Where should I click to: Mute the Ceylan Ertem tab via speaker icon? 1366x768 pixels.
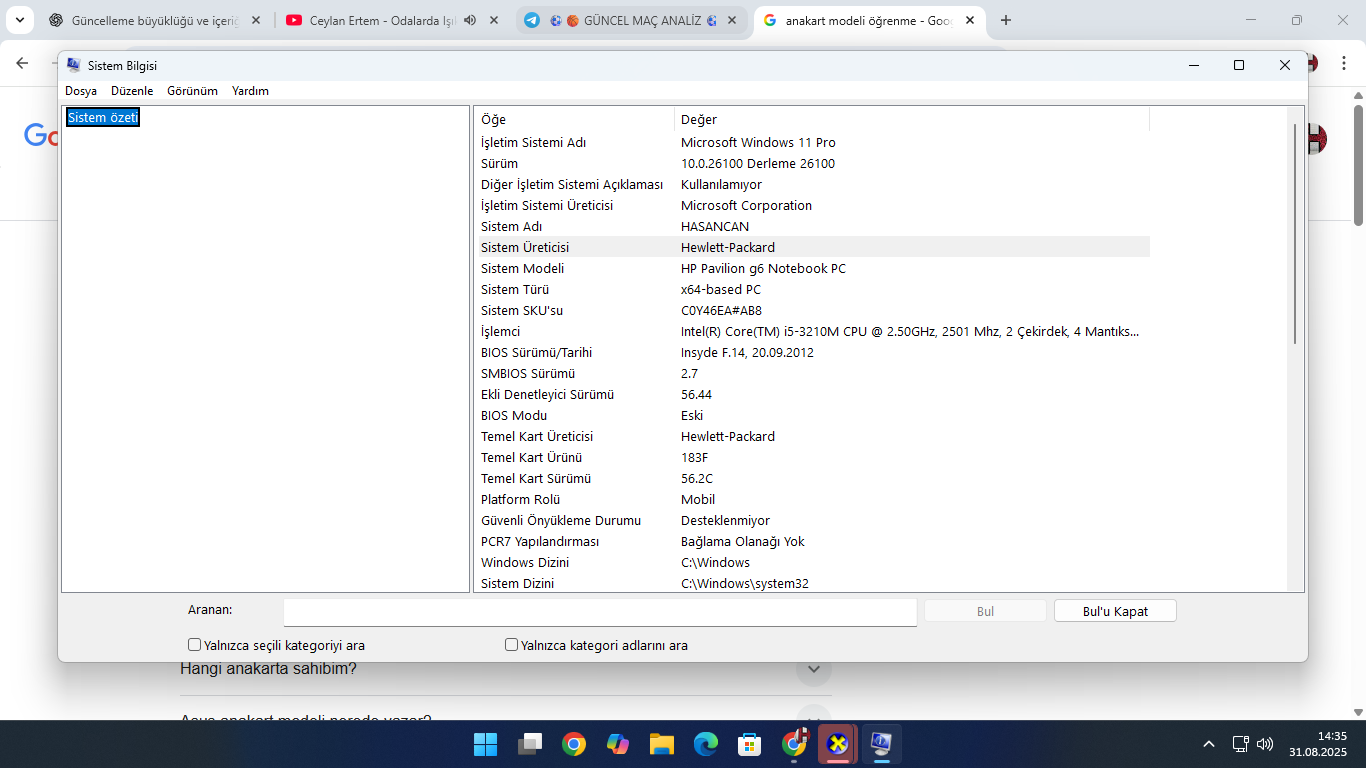[470, 20]
